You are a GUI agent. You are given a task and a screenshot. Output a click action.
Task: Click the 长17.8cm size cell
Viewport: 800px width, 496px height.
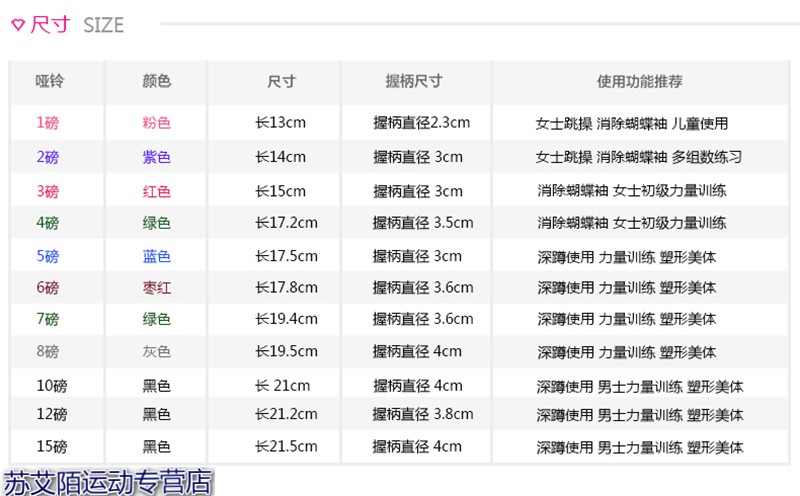[286, 288]
